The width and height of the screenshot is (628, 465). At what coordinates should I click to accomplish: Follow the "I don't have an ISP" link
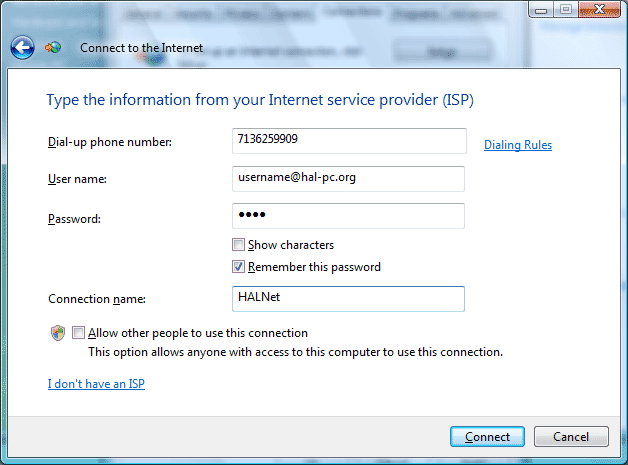(96, 384)
